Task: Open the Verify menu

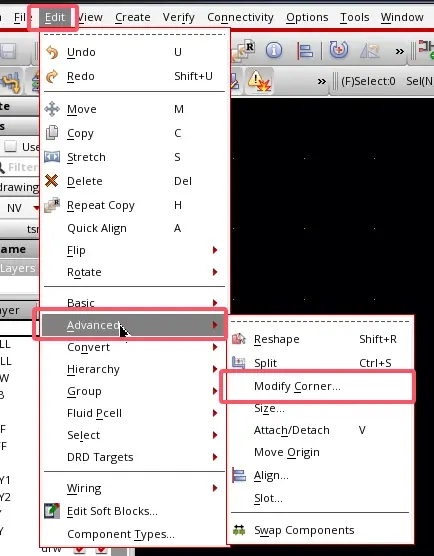Action: point(179,17)
